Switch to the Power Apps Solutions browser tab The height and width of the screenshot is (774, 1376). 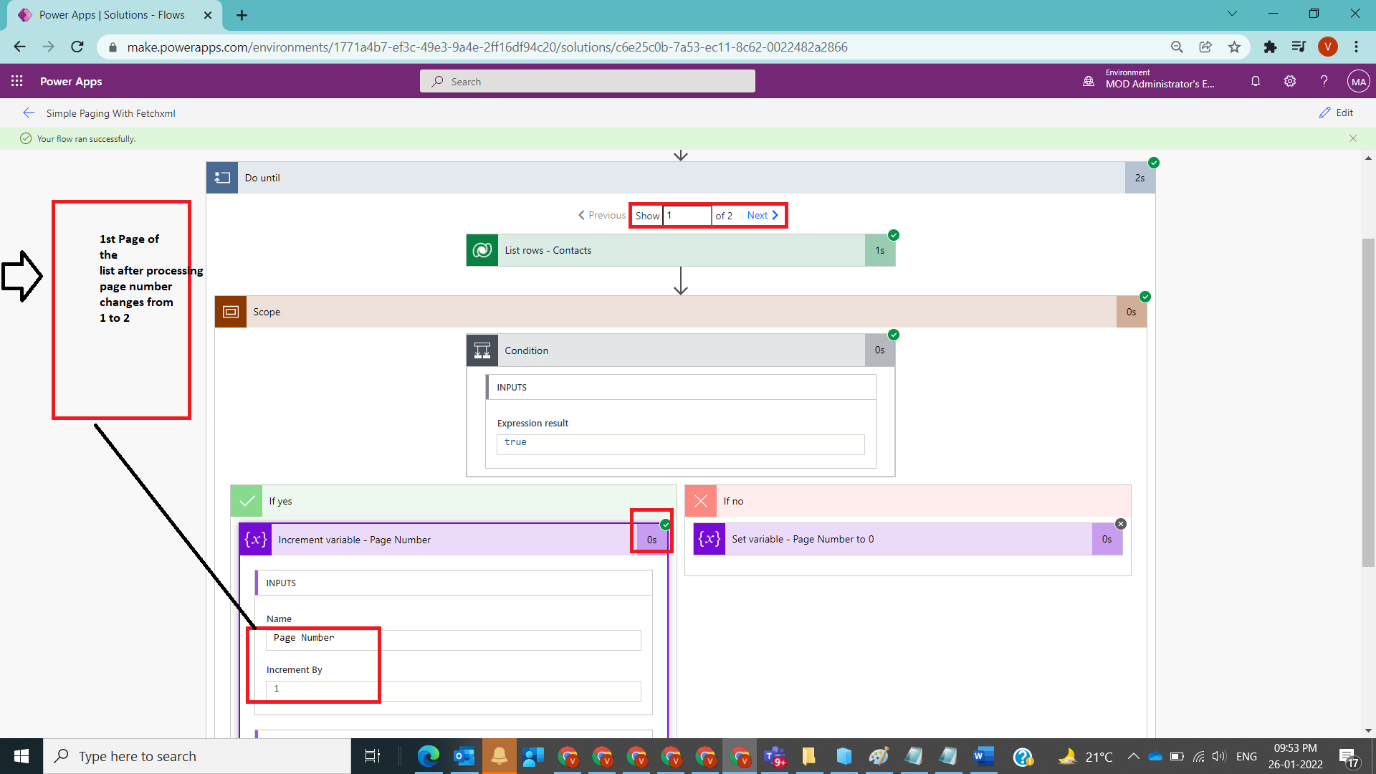point(110,15)
